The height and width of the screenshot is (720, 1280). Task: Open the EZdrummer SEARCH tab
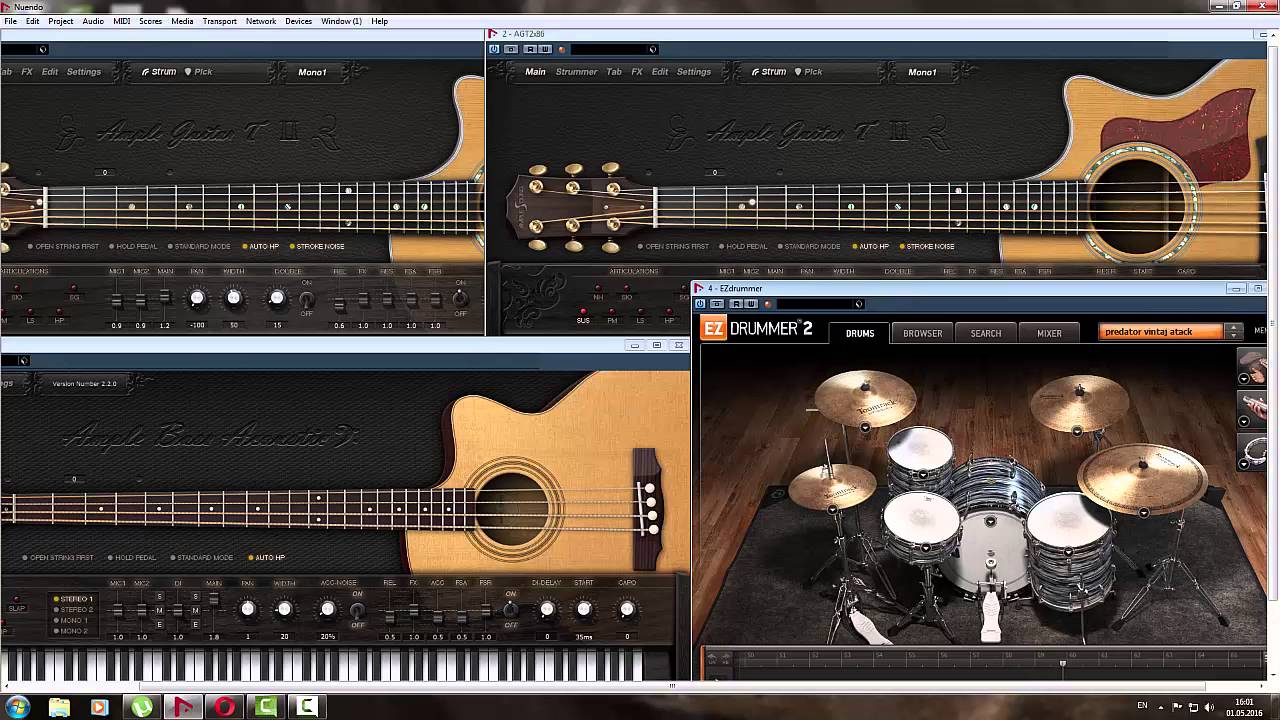[985, 333]
